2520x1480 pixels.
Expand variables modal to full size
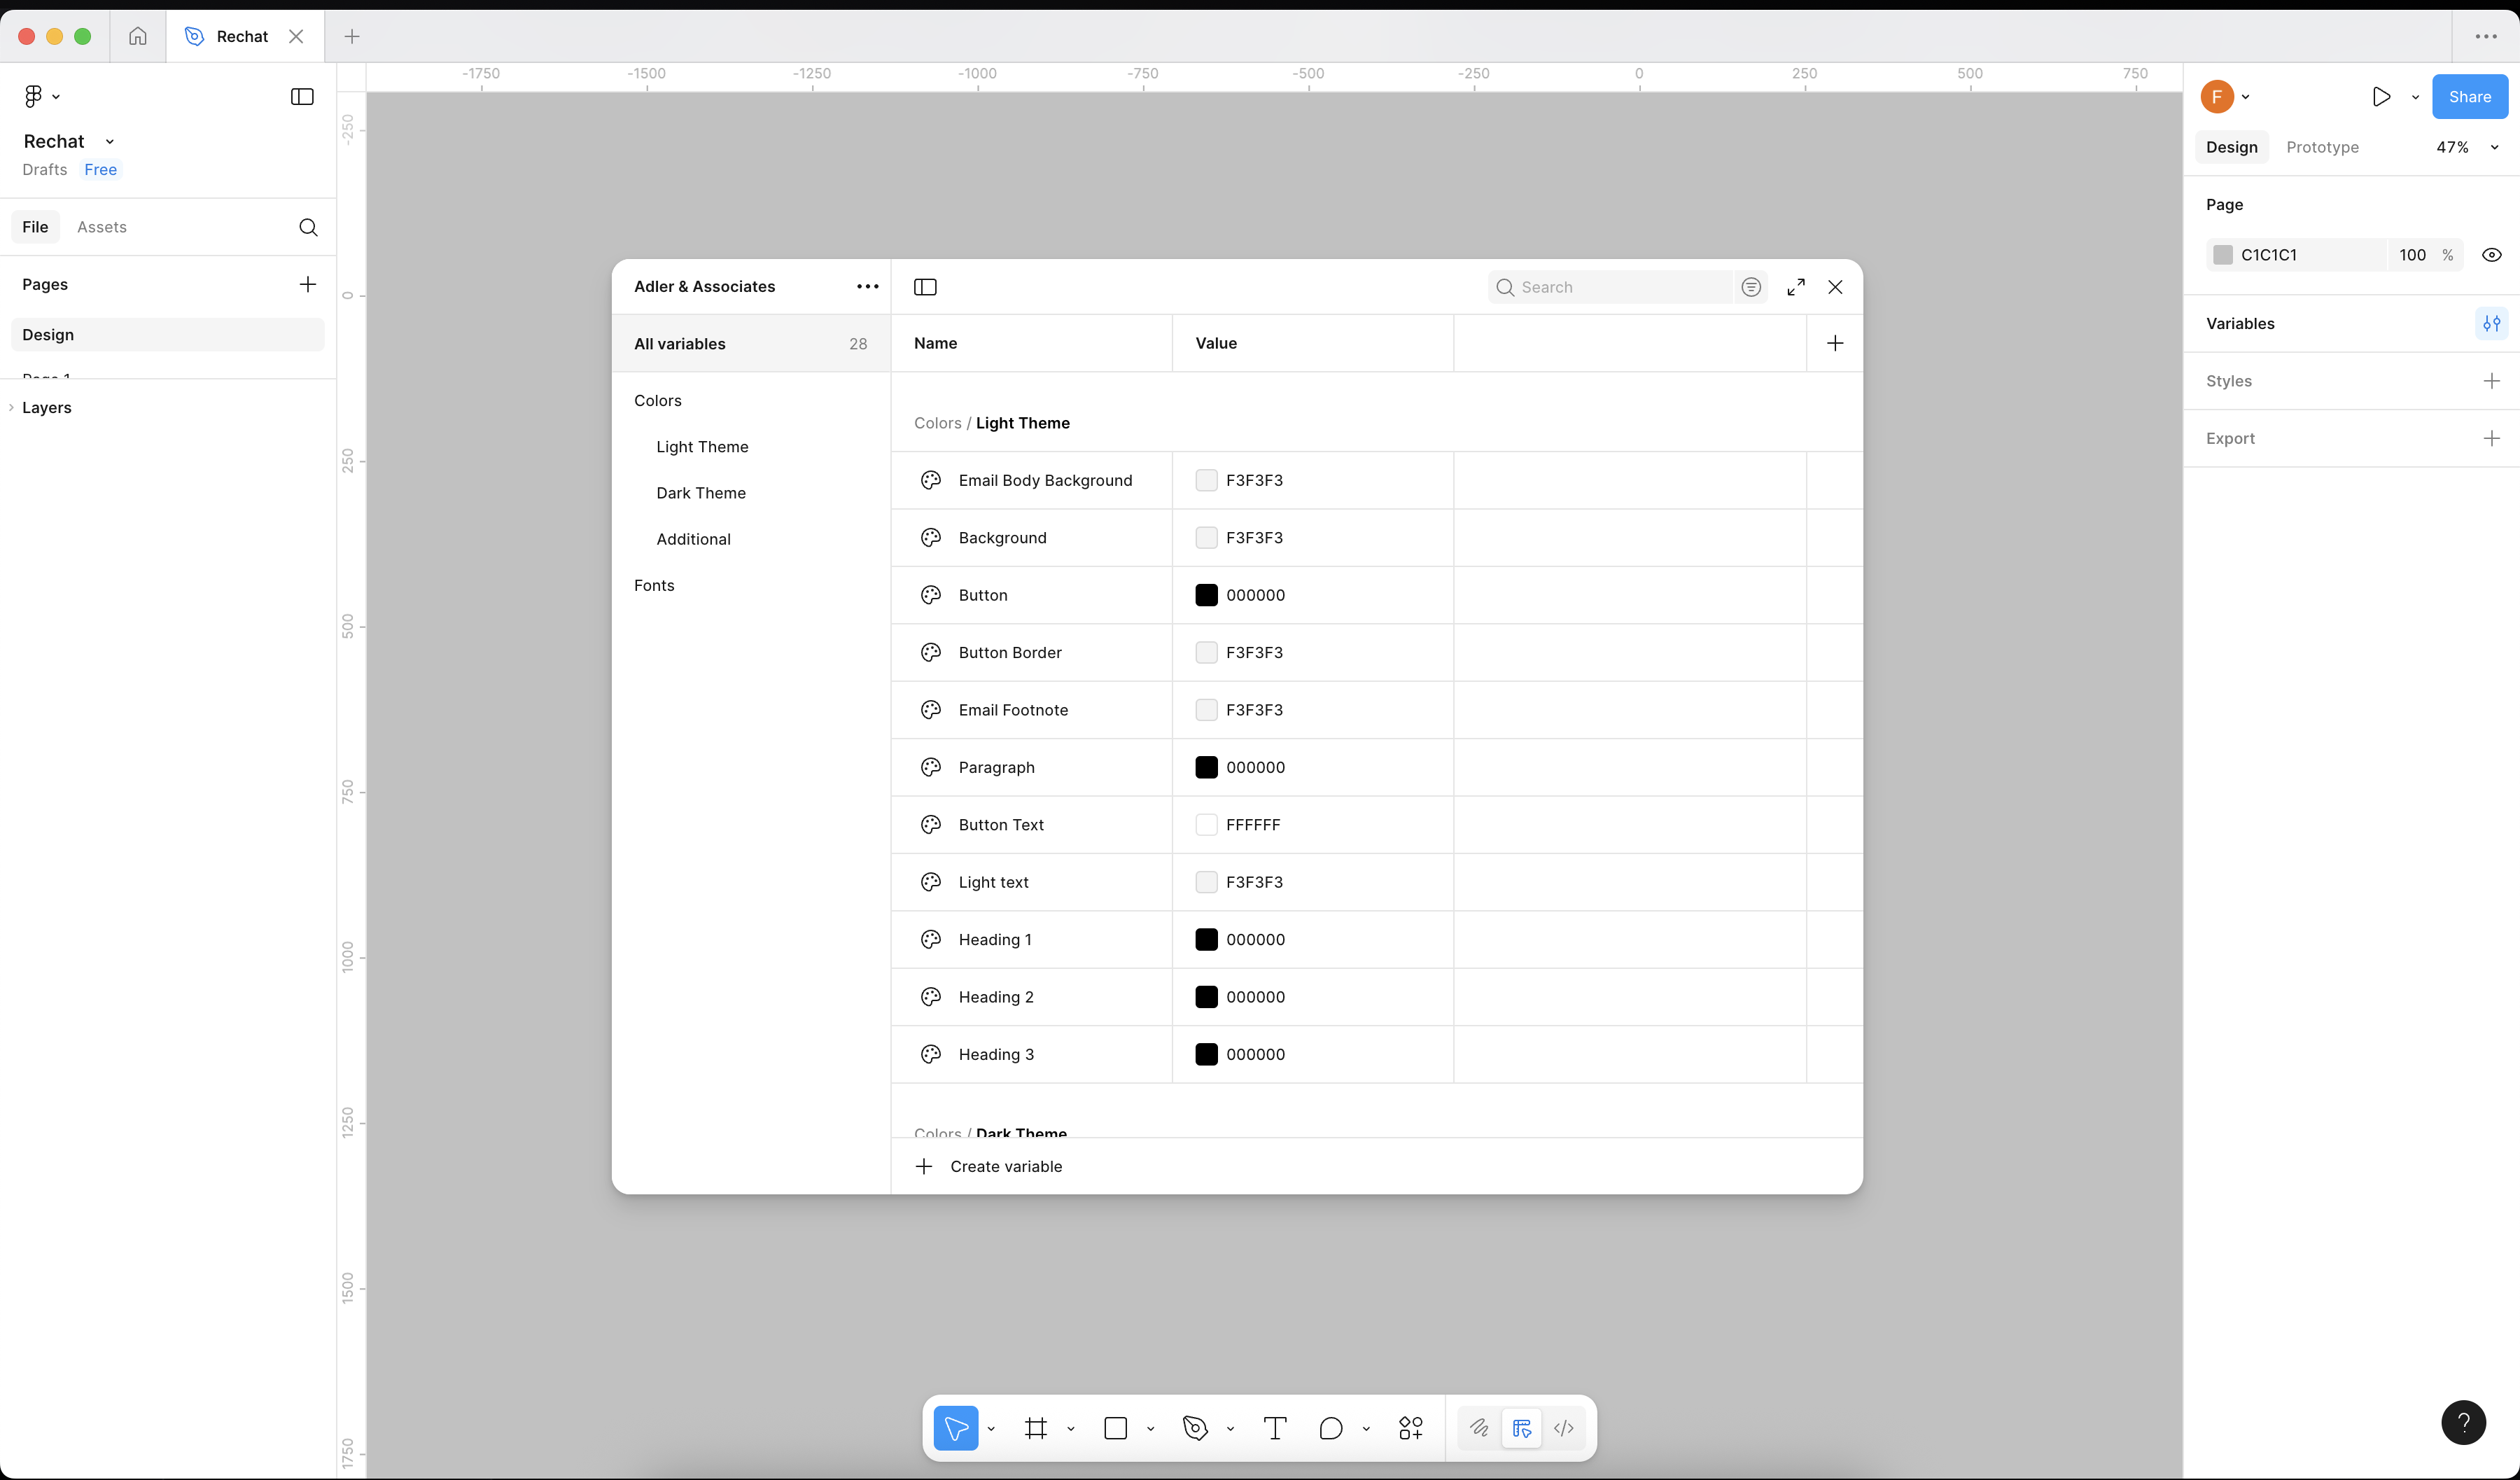(1796, 287)
